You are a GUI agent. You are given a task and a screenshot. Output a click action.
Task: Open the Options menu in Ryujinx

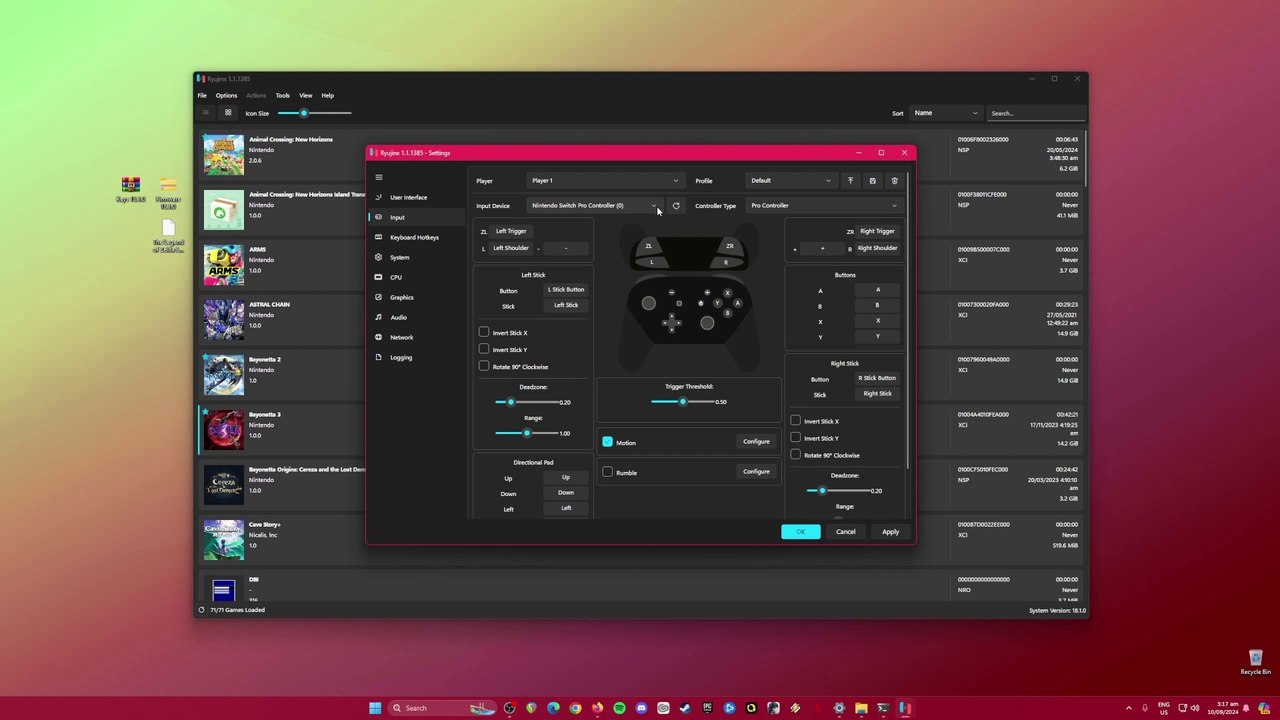pos(226,96)
